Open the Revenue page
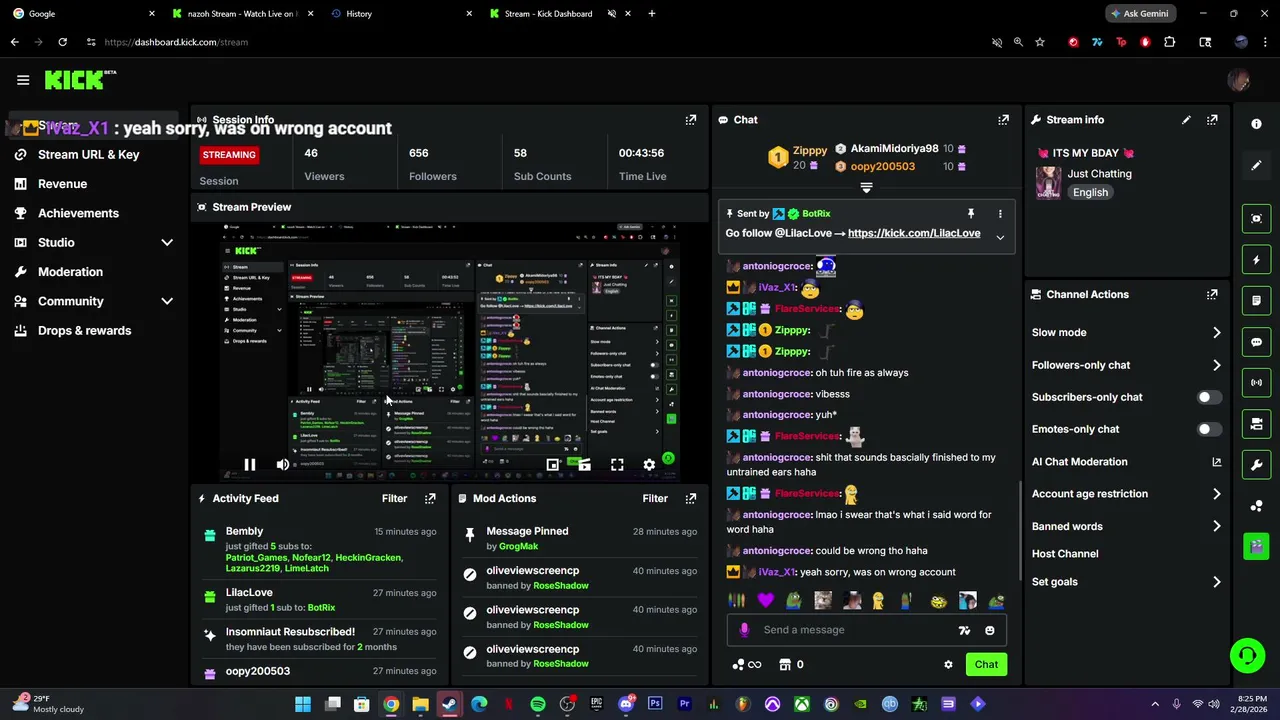1280x720 pixels. [x=62, y=184]
